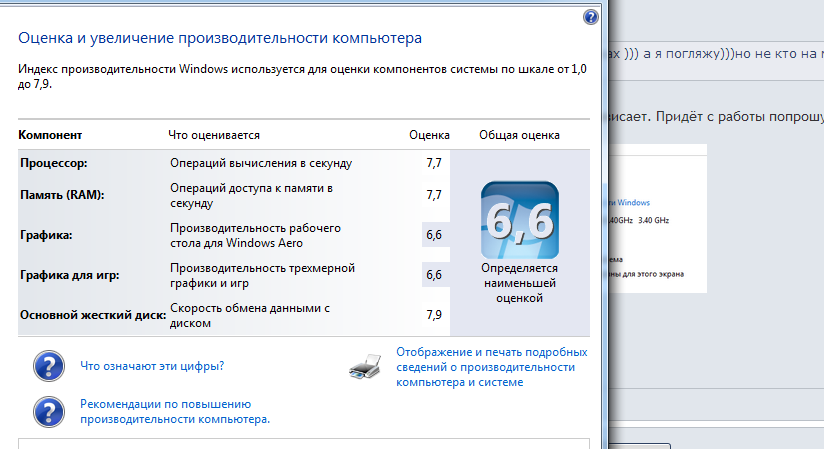Click the 'Windows' link in background thumbnail
Image resolution: width=824 pixels, height=449 pixels.
point(633,202)
